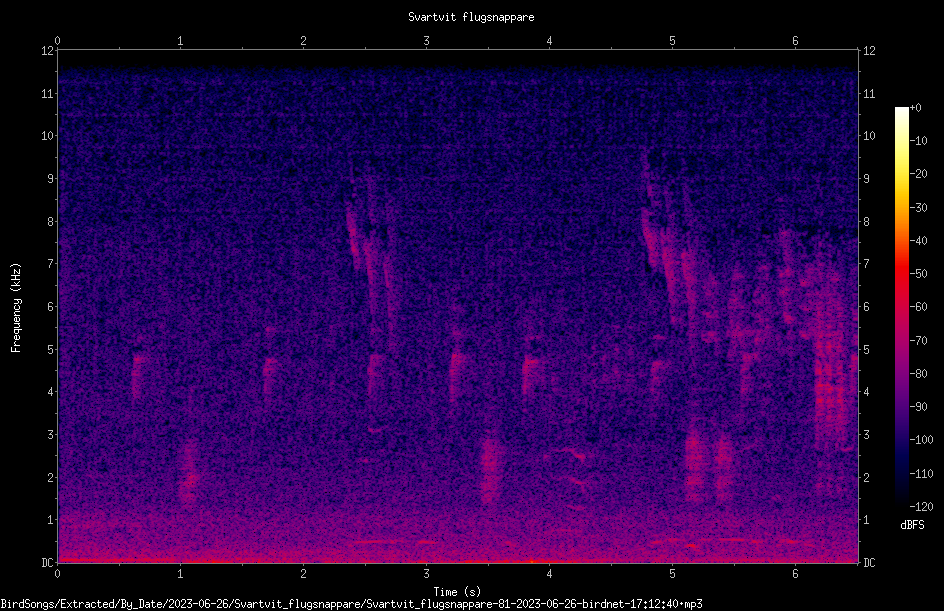Click '4' on the top time axis
Image resolution: width=944 pixels, height=611 pixels.
click(x=549, y=41)
